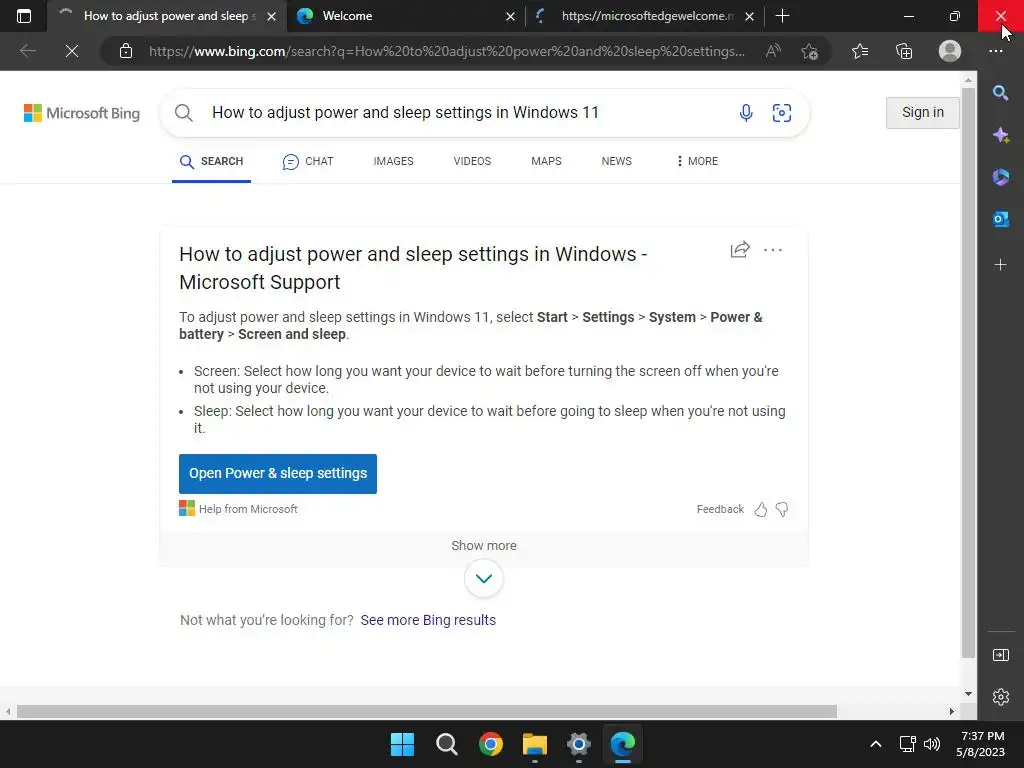Close the power and sleep search tab

click(x=272, y=16)
